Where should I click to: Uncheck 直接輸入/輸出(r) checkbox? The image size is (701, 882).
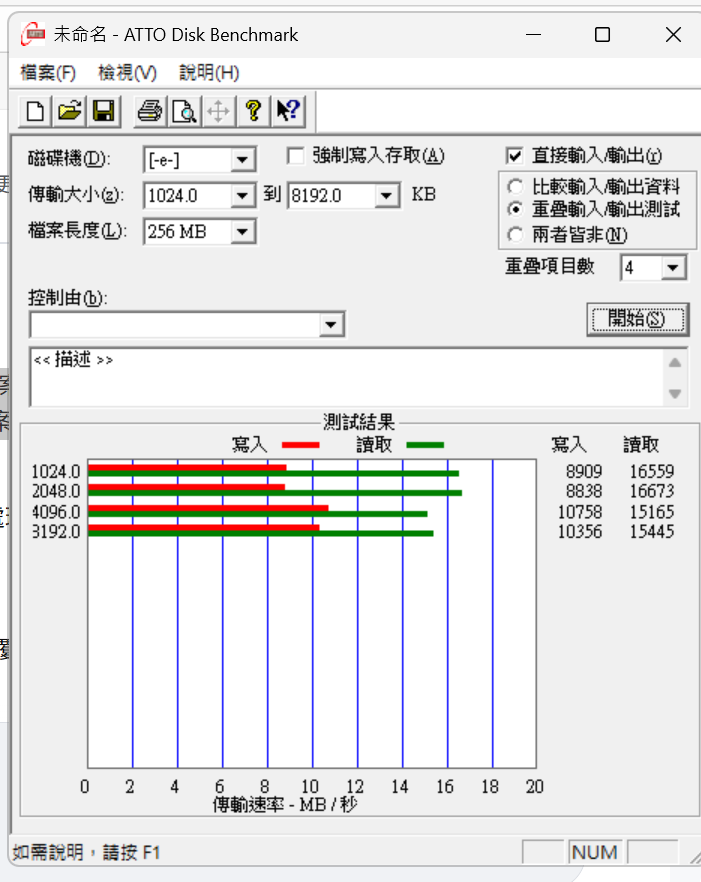coord(514,155)
